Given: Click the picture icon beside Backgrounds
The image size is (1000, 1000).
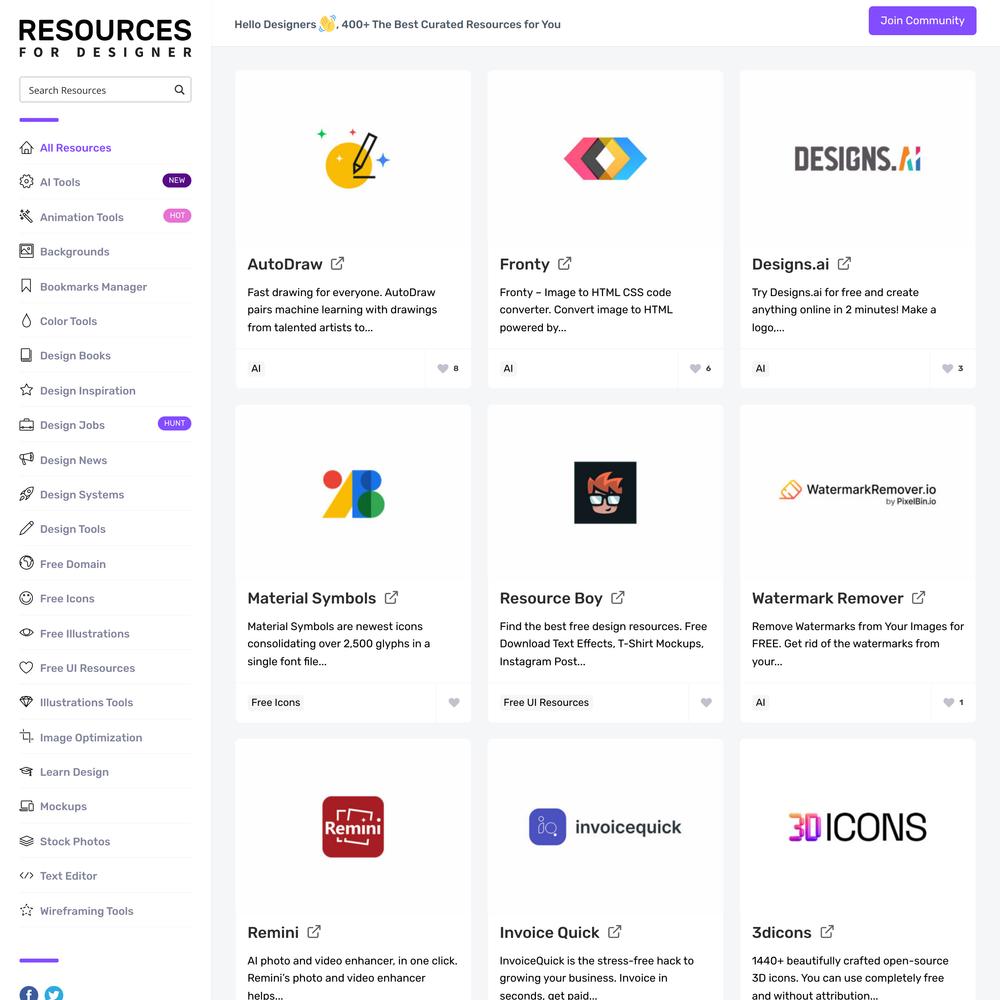Looking at the screenshot, I should coord(26,251).
